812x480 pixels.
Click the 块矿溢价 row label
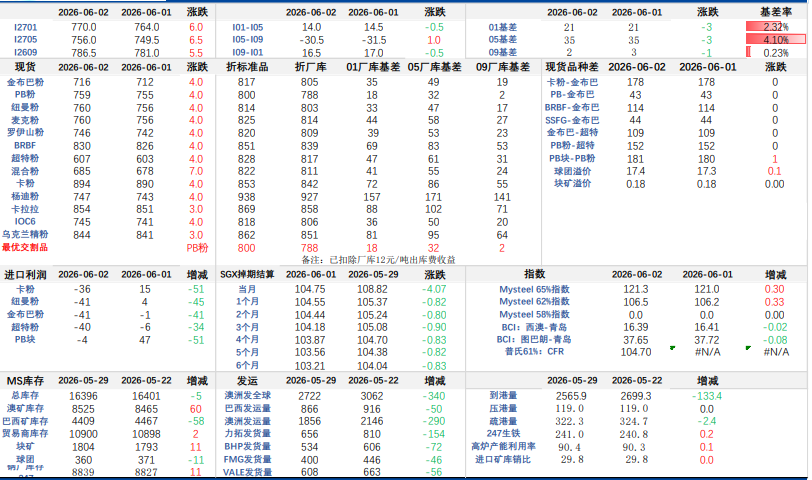point(572,183)
